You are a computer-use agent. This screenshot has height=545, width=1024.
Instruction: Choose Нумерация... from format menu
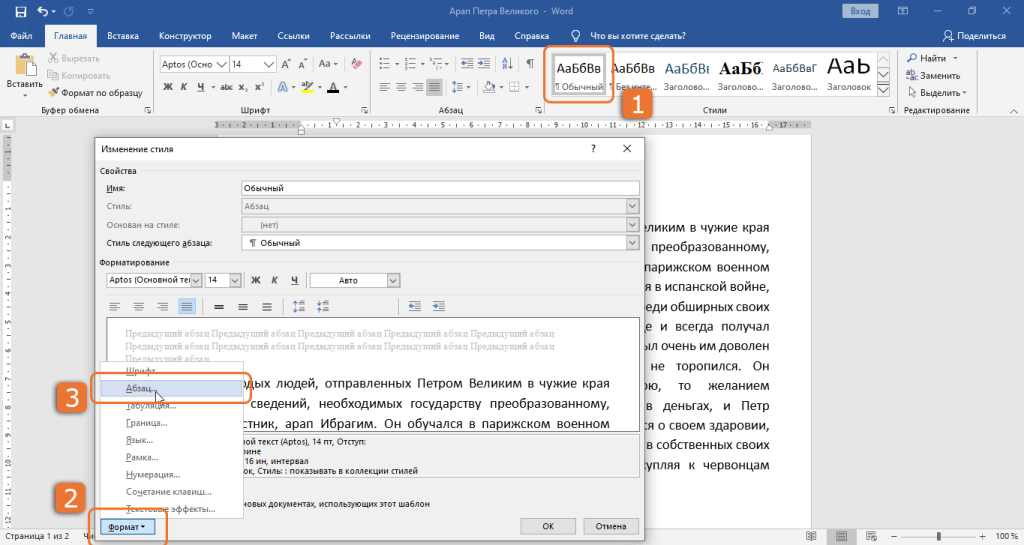pos(171,475)
